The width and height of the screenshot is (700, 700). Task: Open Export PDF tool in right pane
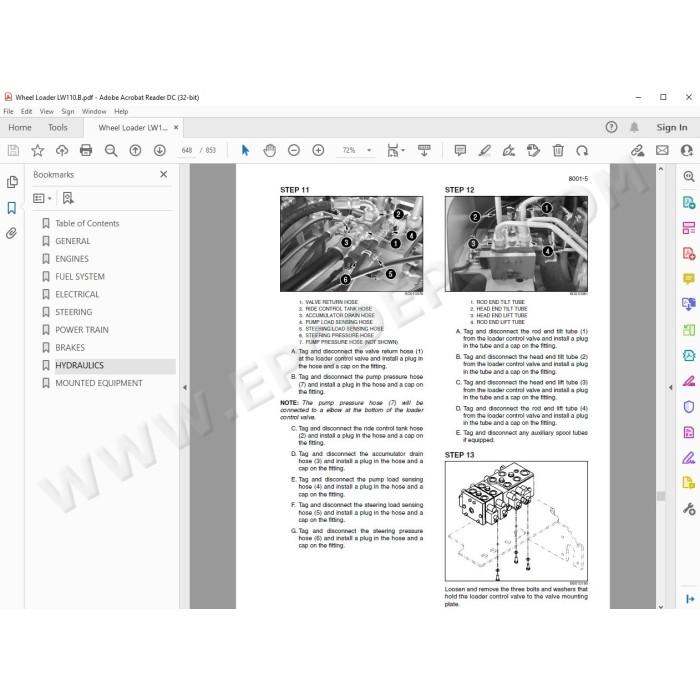pyautogui.click(x=689, y=202)
